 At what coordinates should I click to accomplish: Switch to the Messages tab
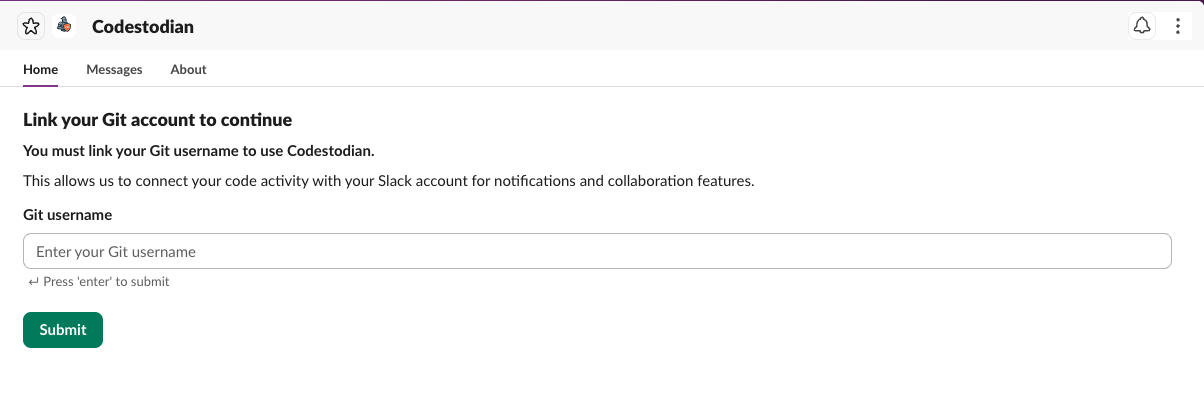pos(114,70)
